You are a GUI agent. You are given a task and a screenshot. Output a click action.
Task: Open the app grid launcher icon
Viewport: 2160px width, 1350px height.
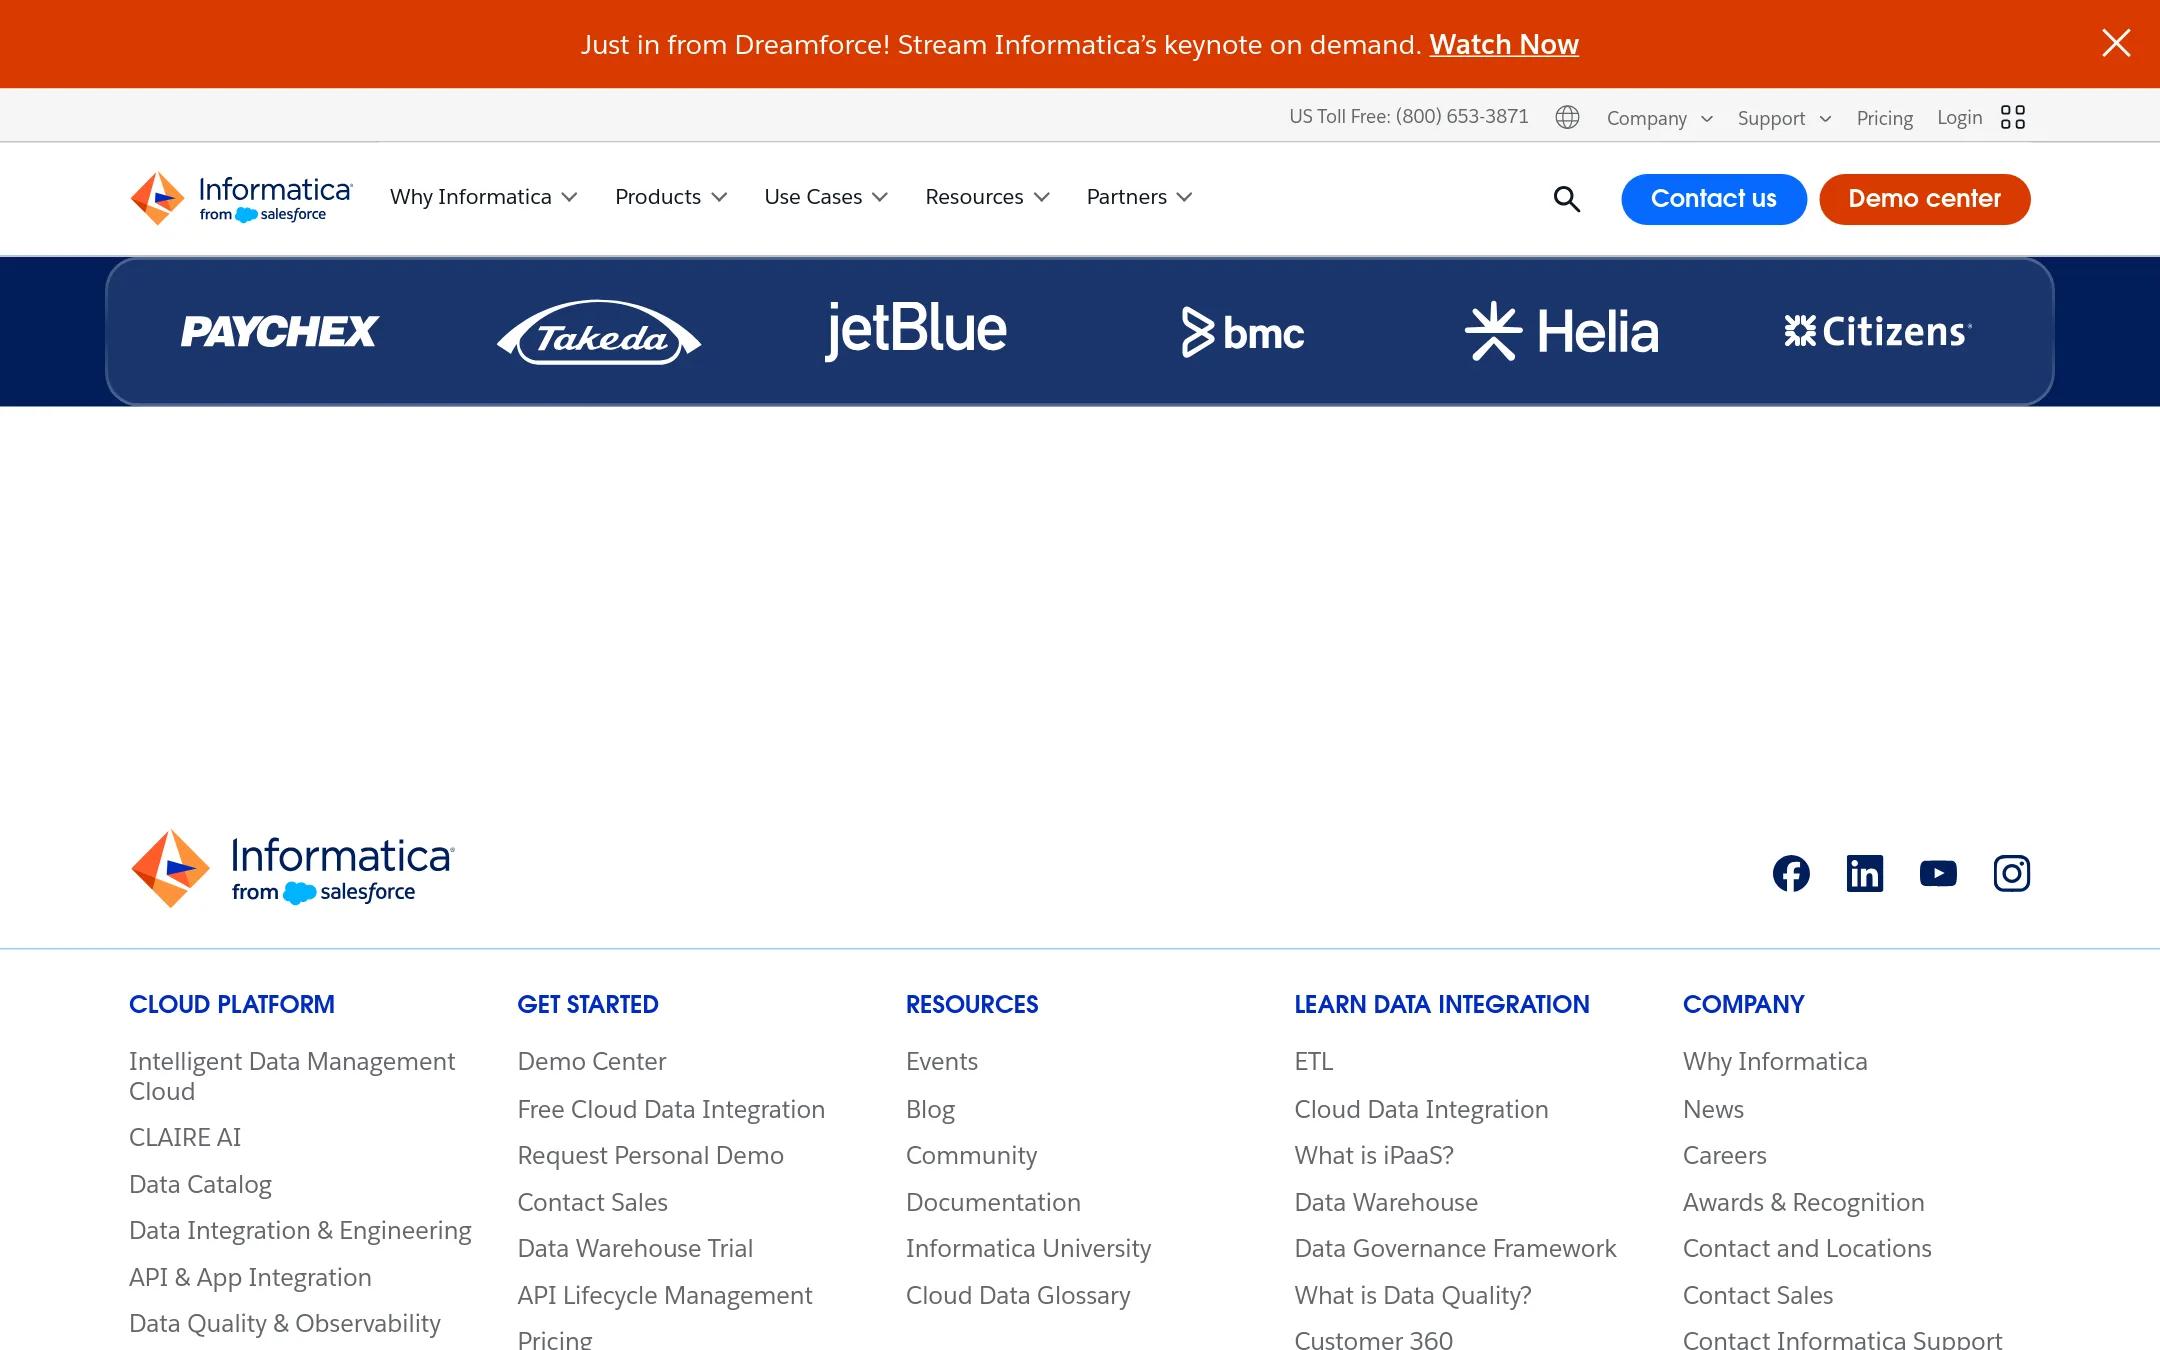[x=2013, y=117]
